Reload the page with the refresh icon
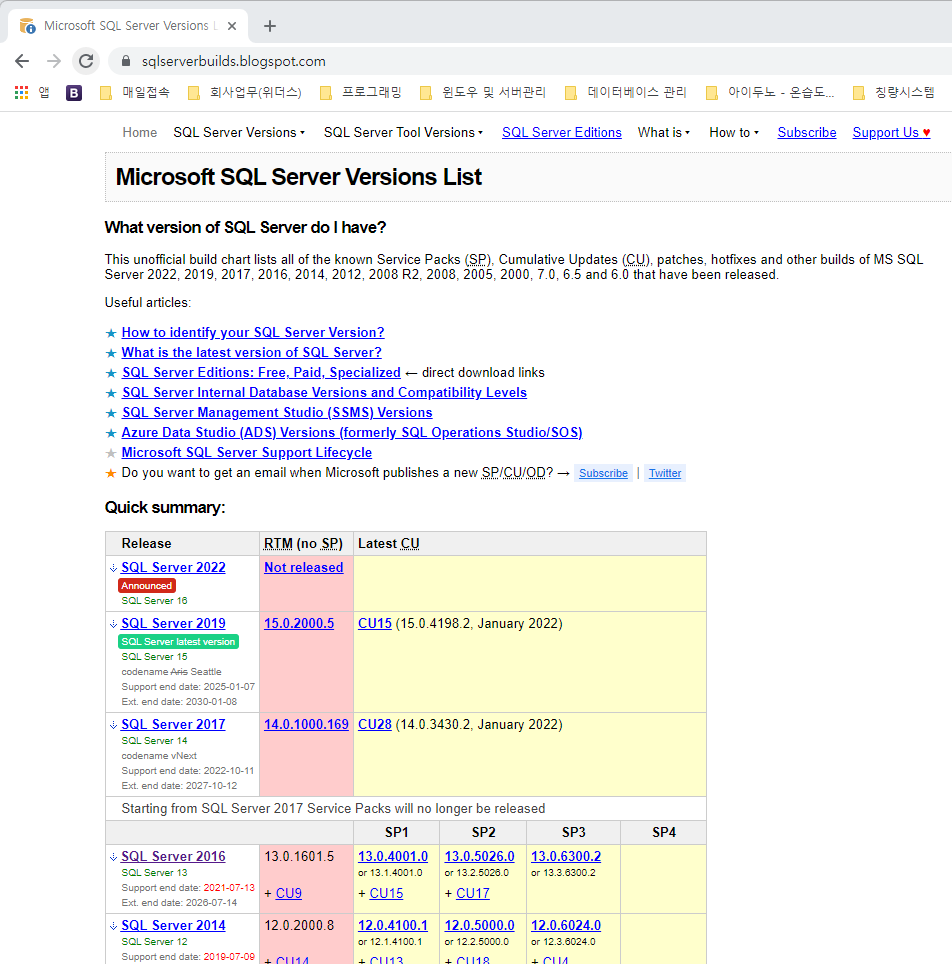The image size is (952, 964). (x=86, y=61)
